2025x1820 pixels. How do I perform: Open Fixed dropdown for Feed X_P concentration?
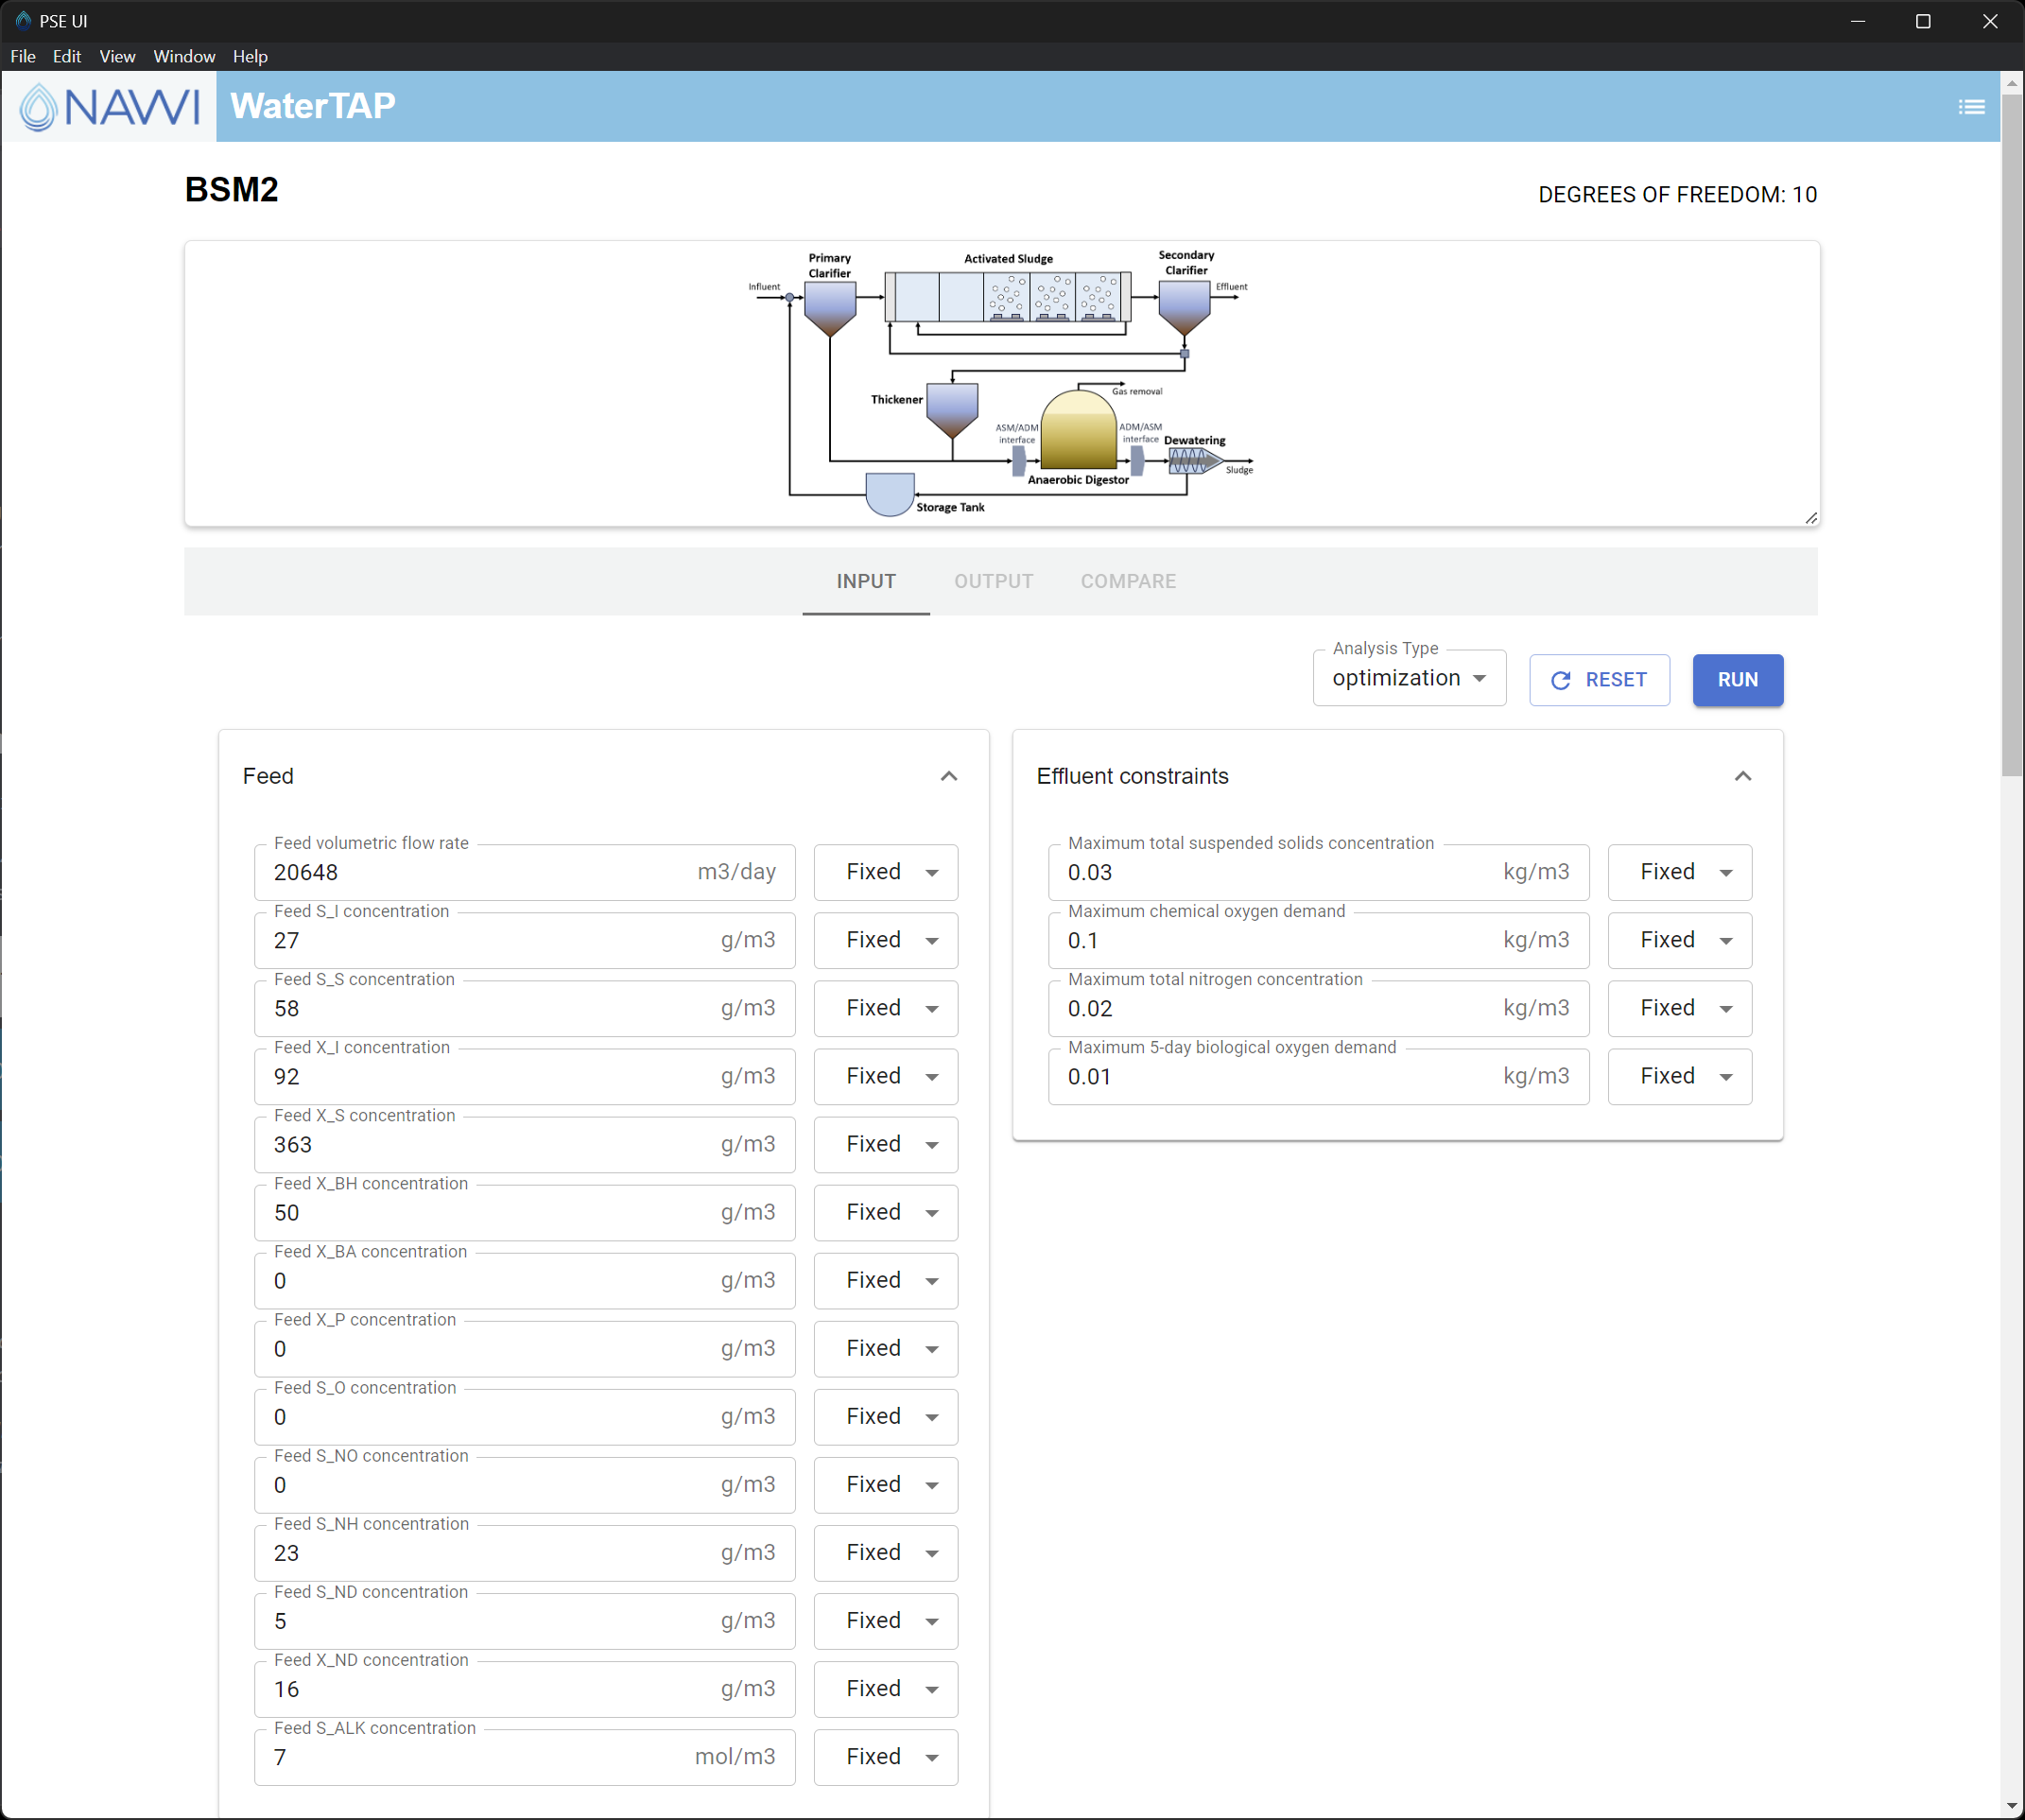pyautogui.click(x=886, y=1348)
